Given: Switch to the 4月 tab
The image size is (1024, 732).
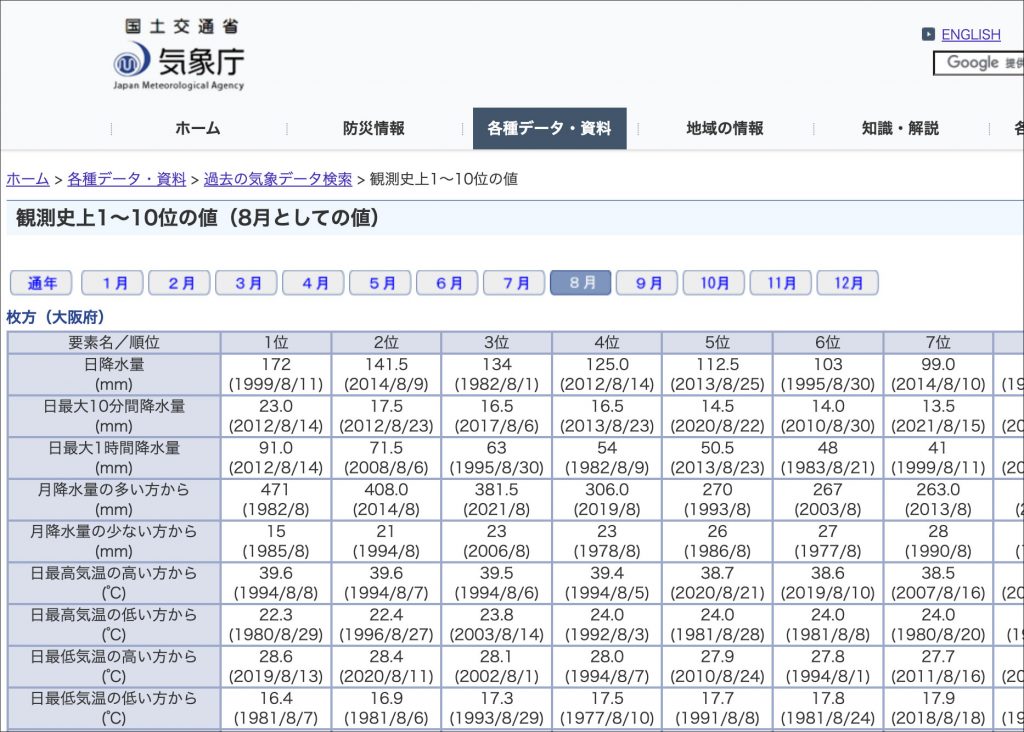Looking at the screenshot, I should (x=313, y=283).
